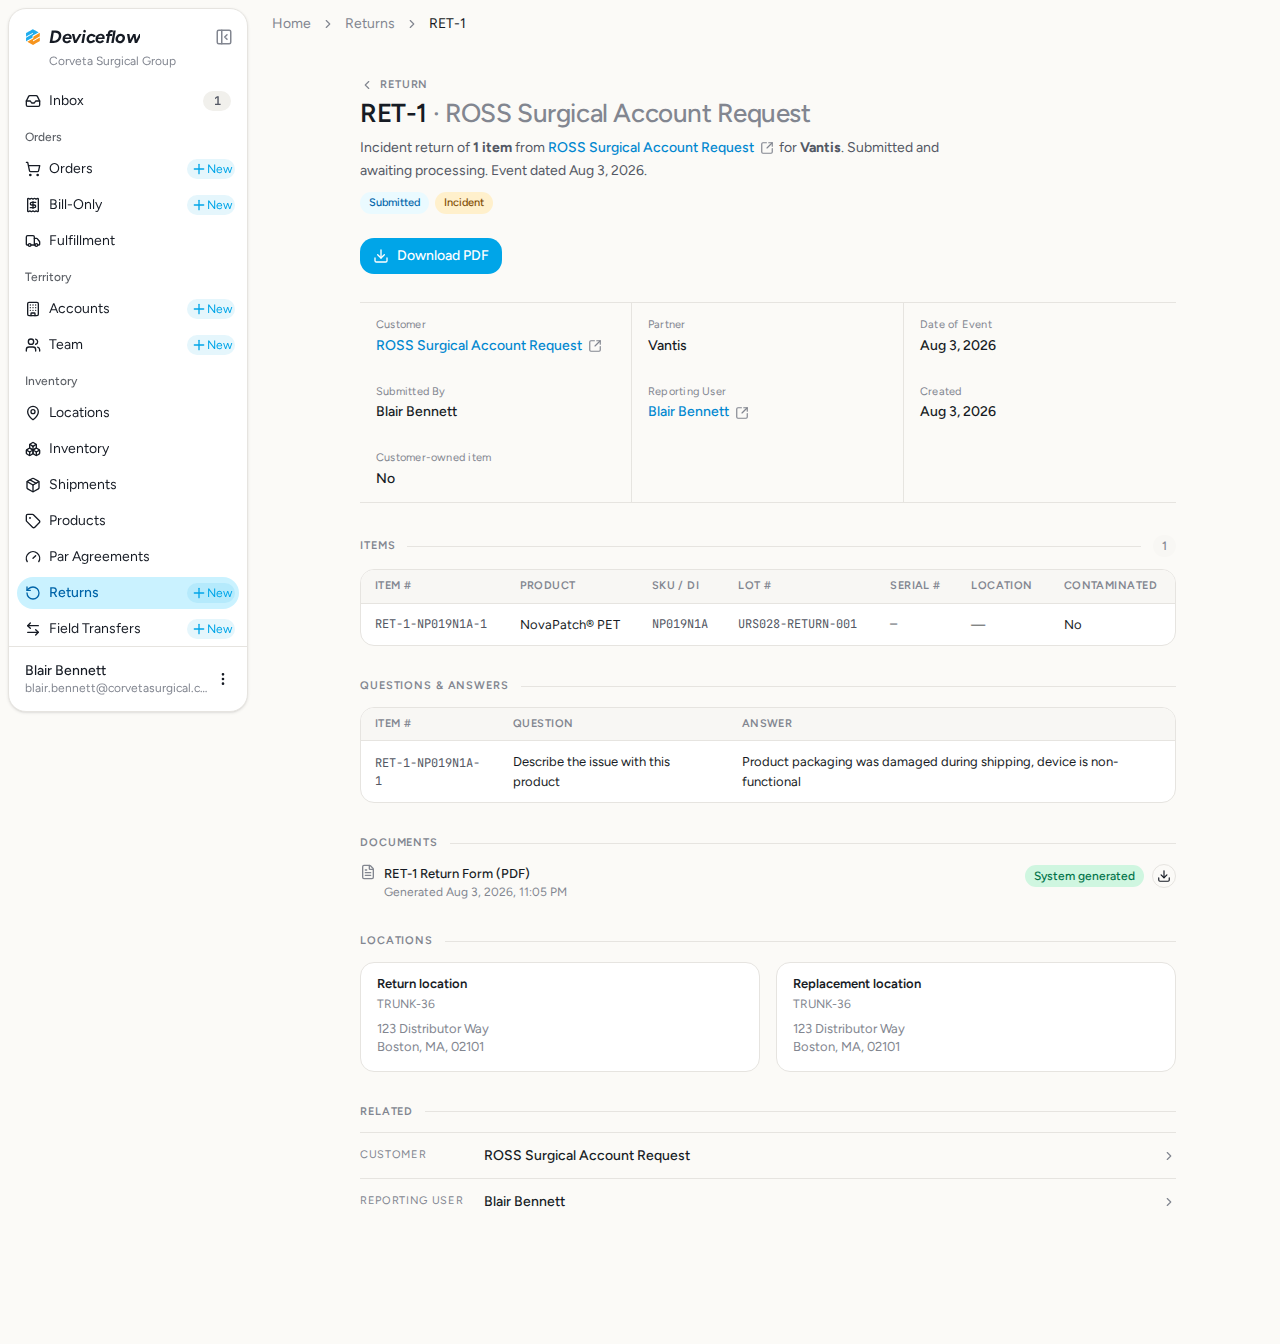Open Accounts in the sidebar

point(79,309)
